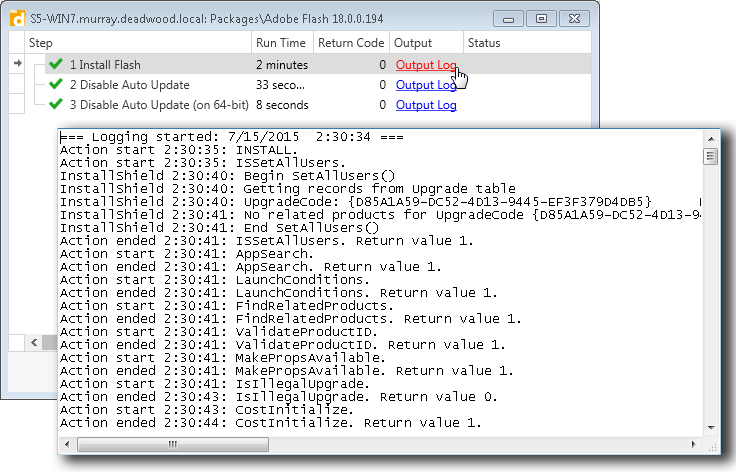The height and width of the screenshot is (472, 736).
Task: Open the Output Log for Install Flash
Action: (x=426, y=65)
